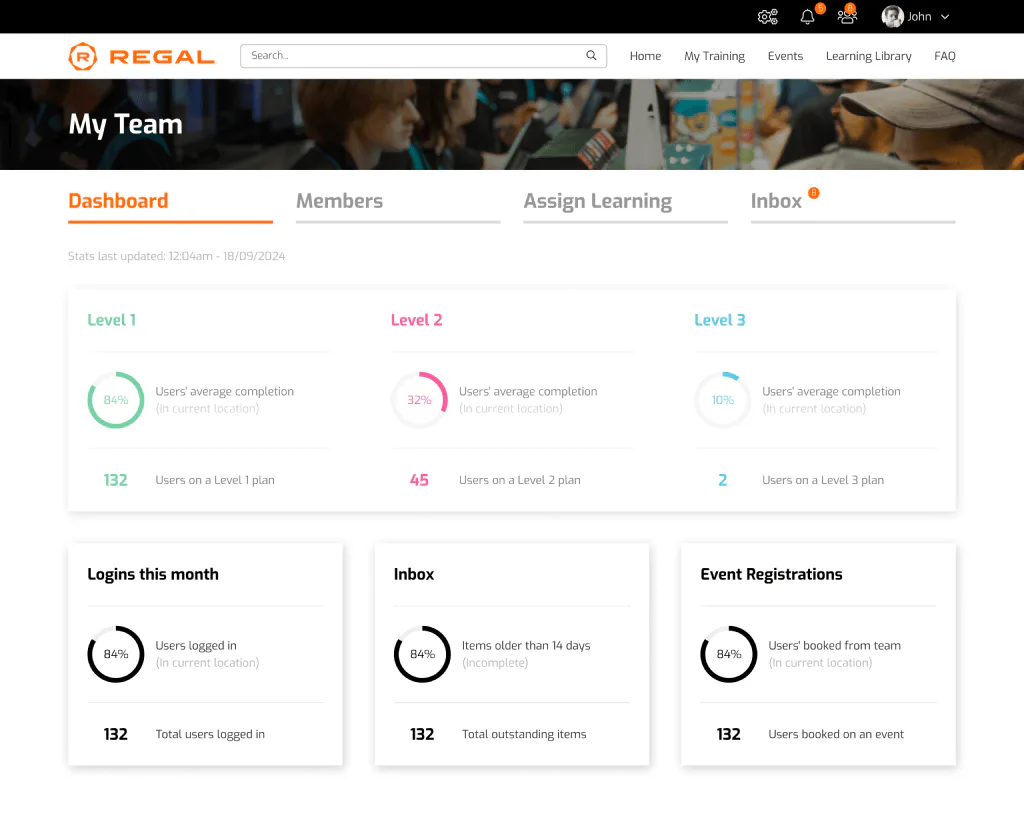Click the 10% Level 3 completion ring
Viewport: 1024px width, 840px height.
(x=722, y=400)
